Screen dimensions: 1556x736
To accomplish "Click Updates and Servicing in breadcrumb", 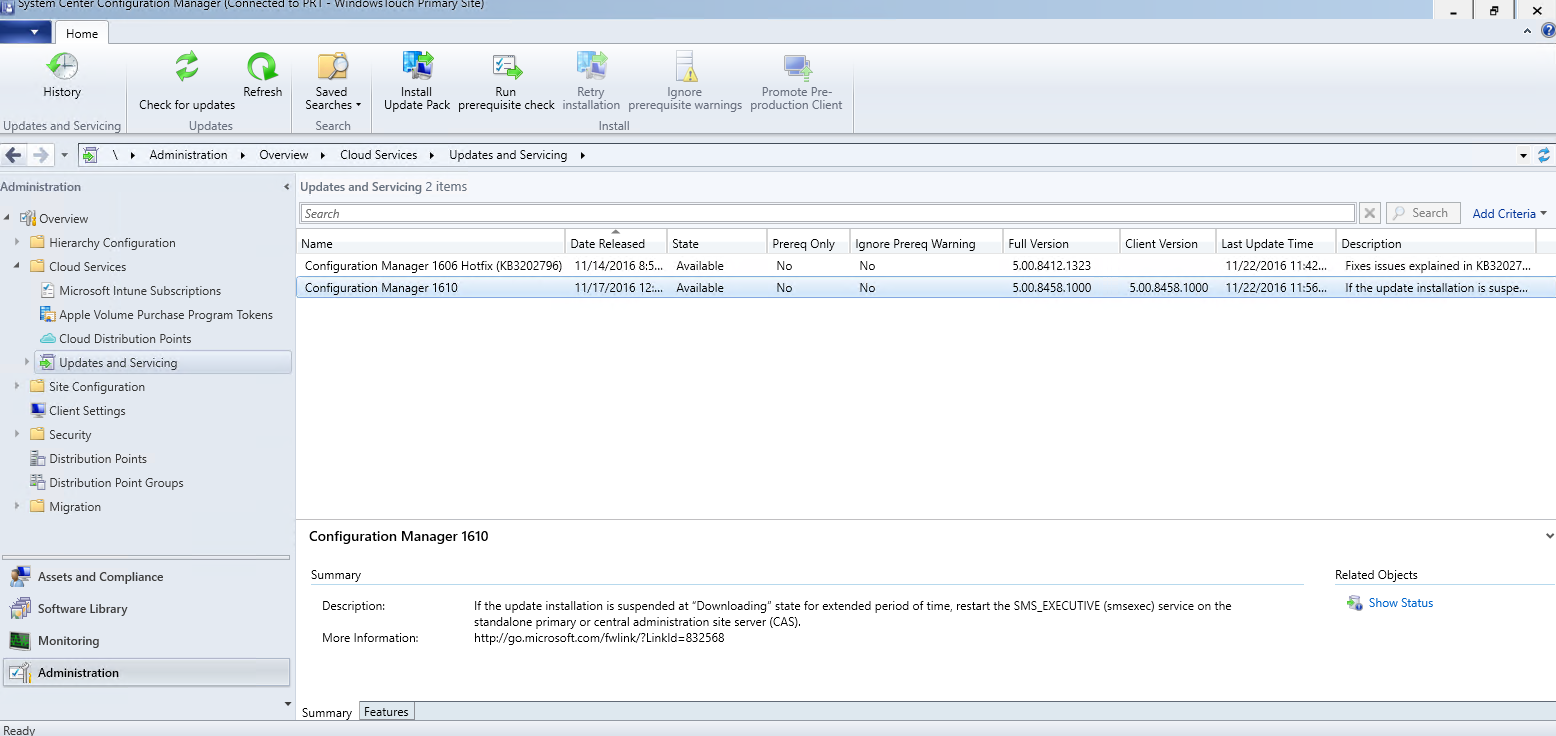I will coord(508,155).
